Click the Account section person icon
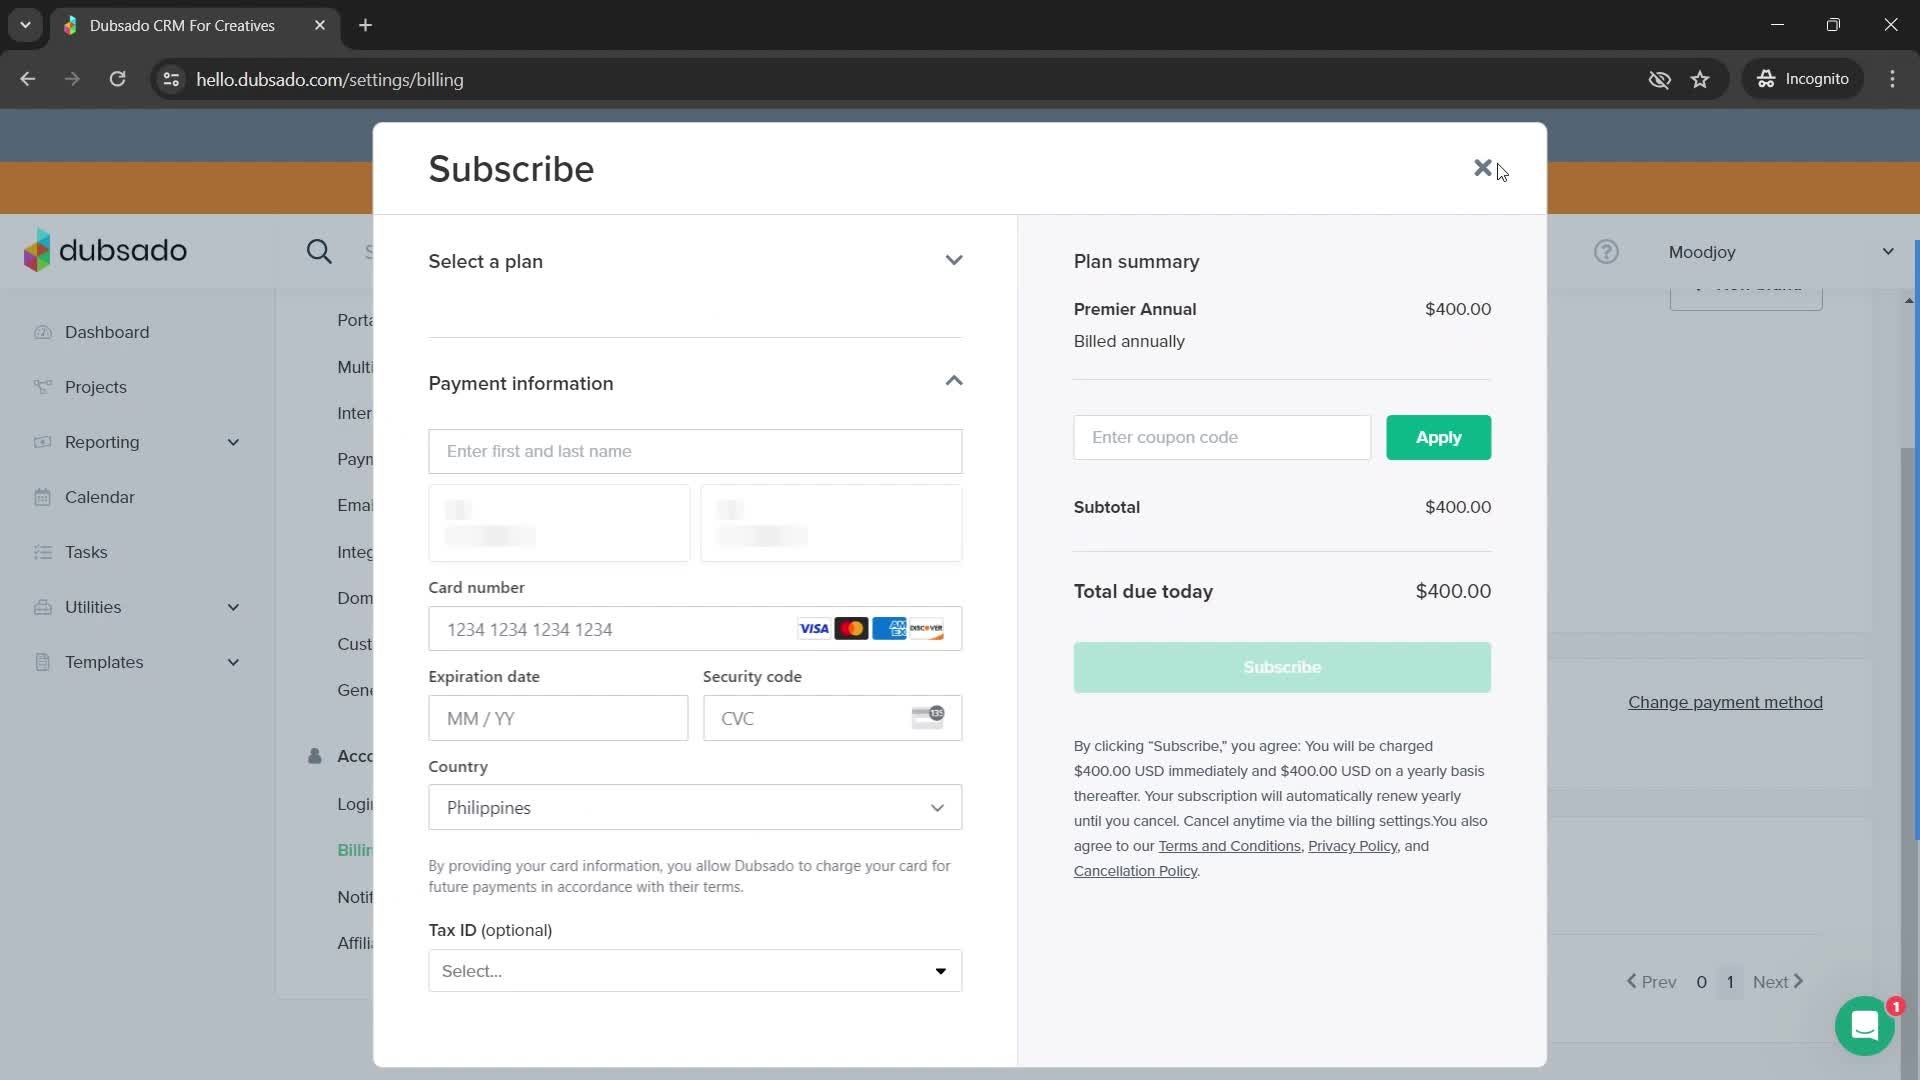Viewport: 1920px width, 1080px height. 315,756
